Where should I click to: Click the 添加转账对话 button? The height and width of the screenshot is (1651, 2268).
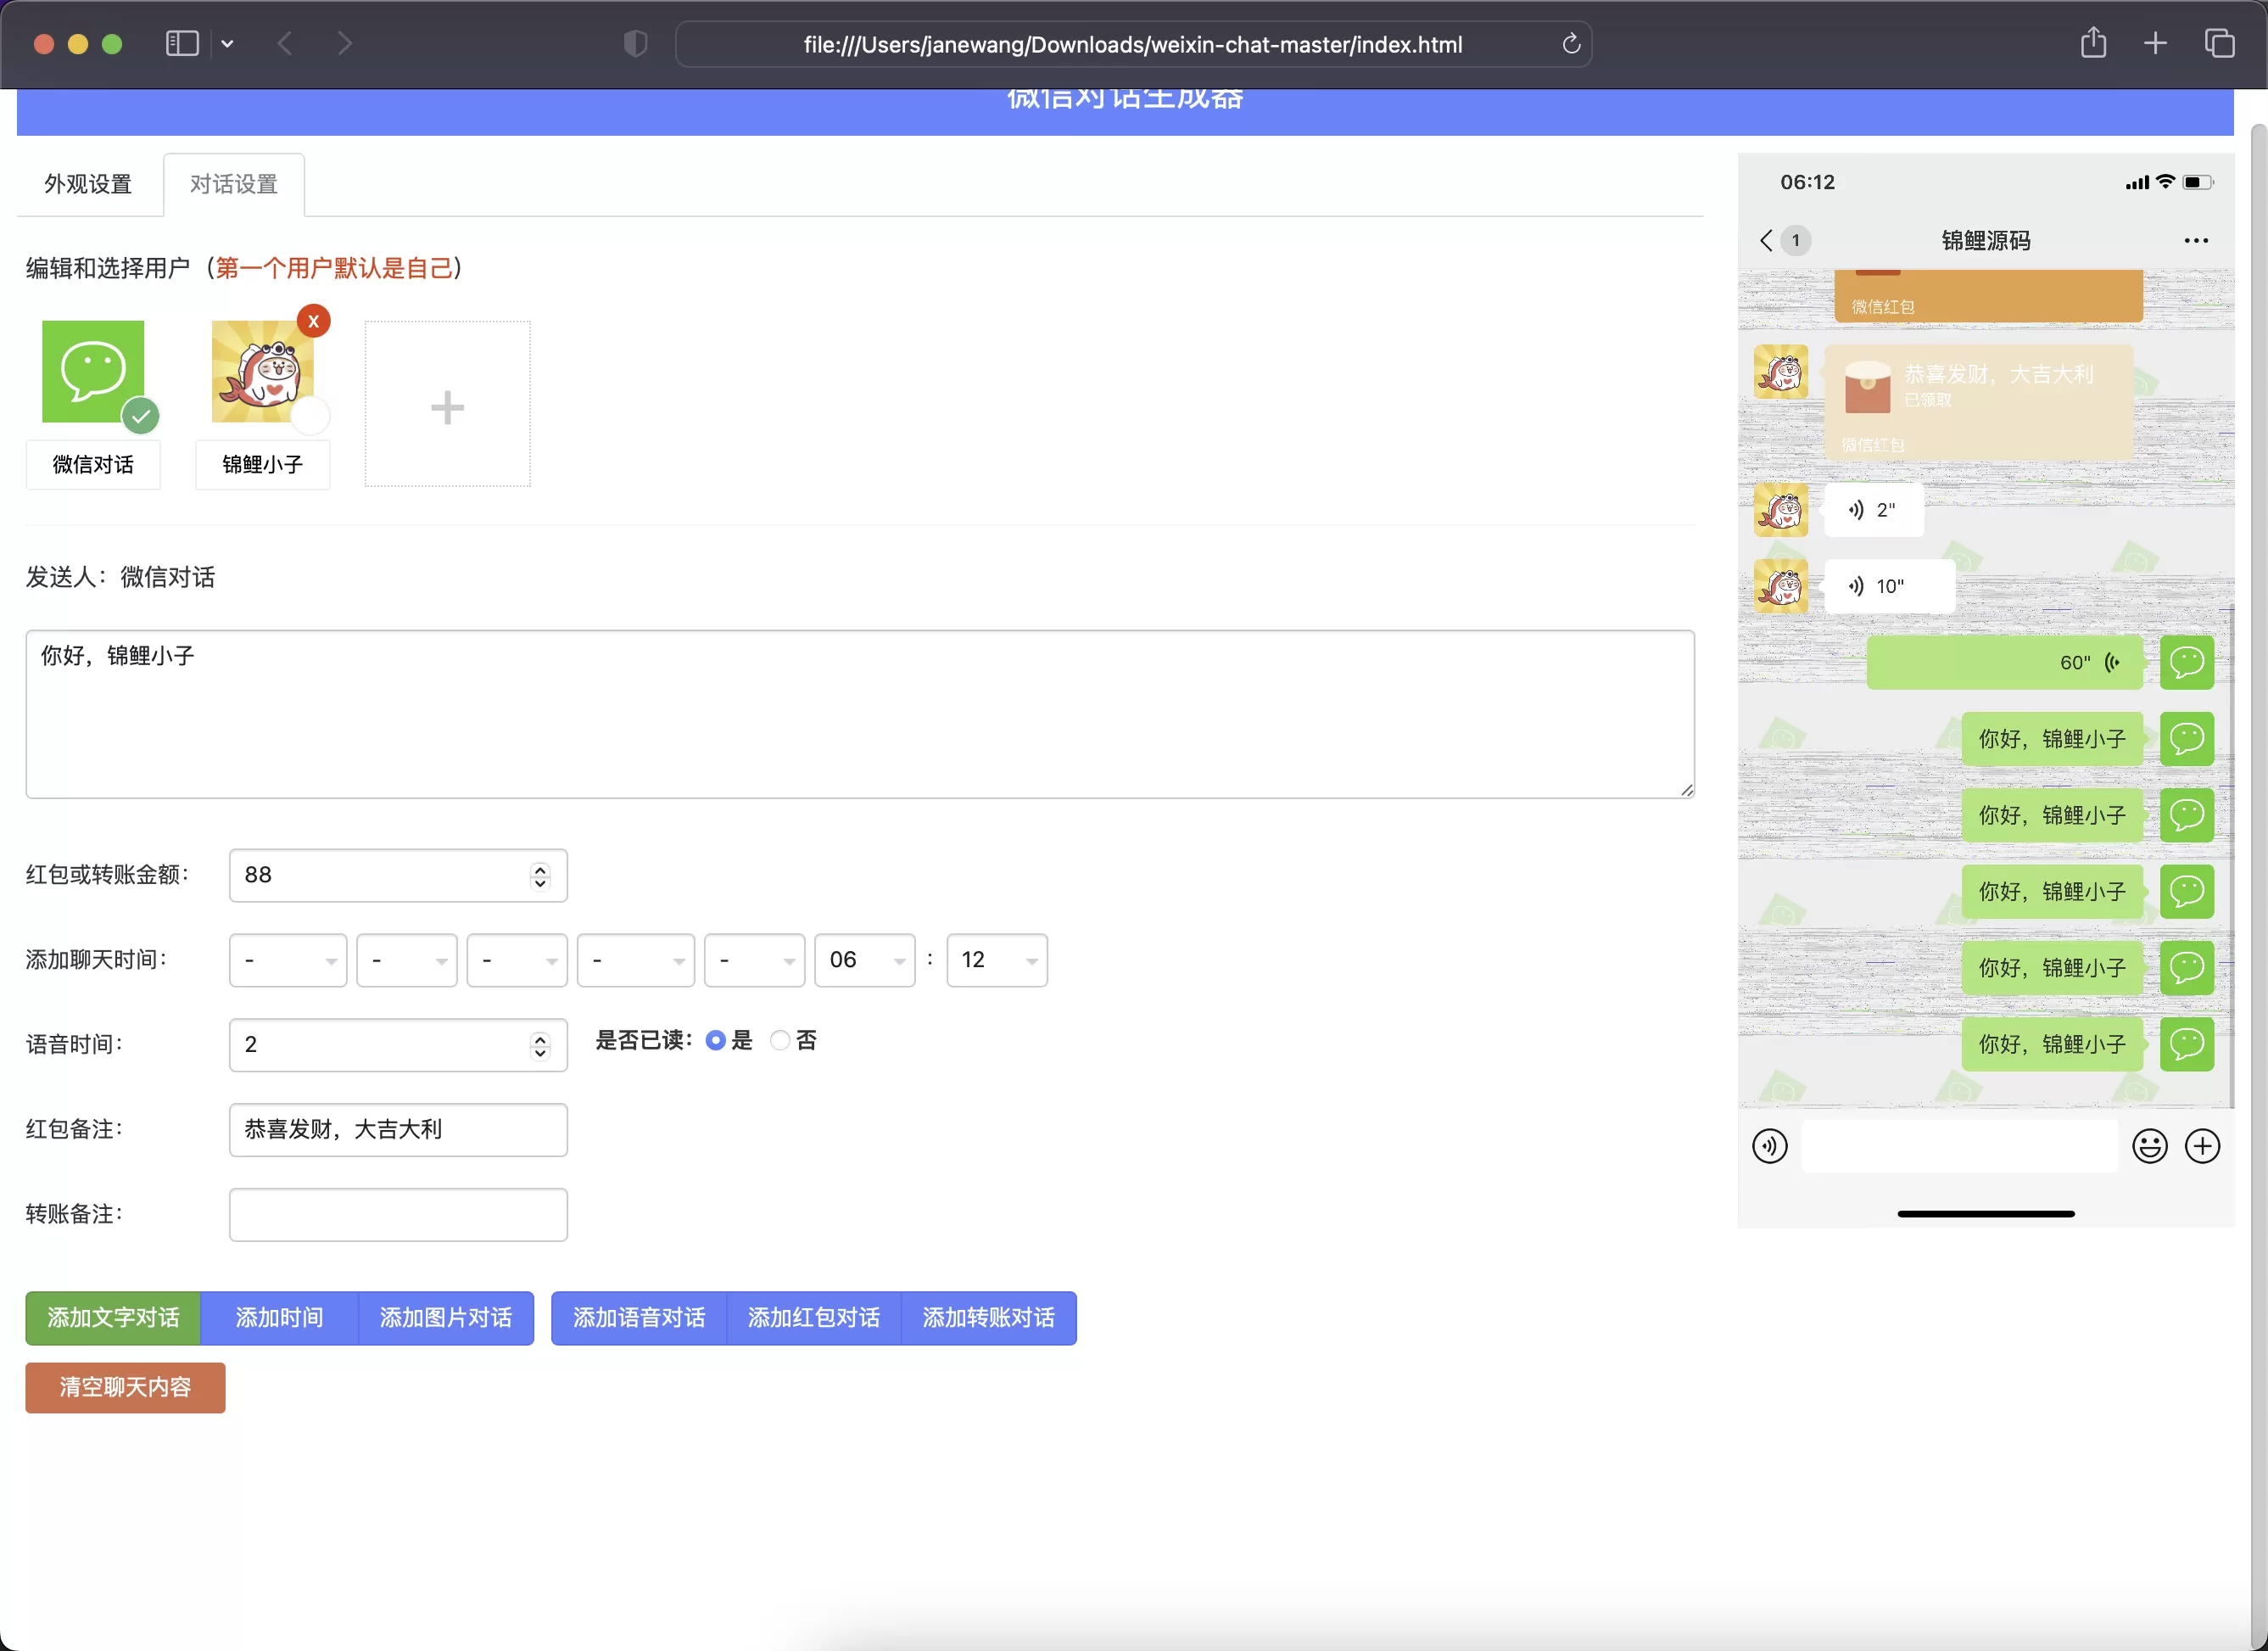[989, 1318]
